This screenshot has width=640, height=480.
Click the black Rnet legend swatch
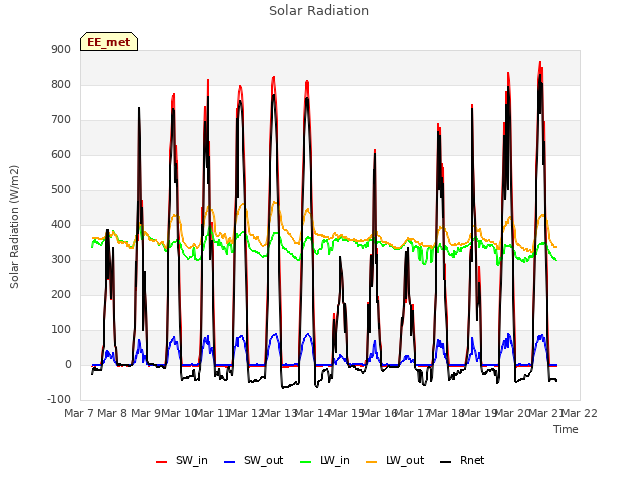[x=446, y=462]
